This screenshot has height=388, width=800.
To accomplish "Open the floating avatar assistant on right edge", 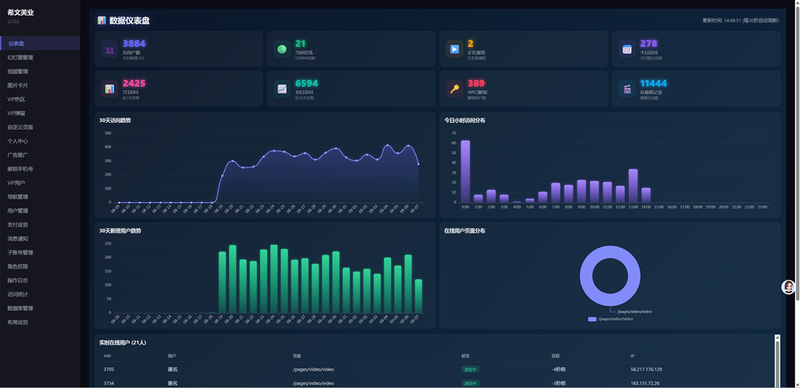I will pos(788,287).
